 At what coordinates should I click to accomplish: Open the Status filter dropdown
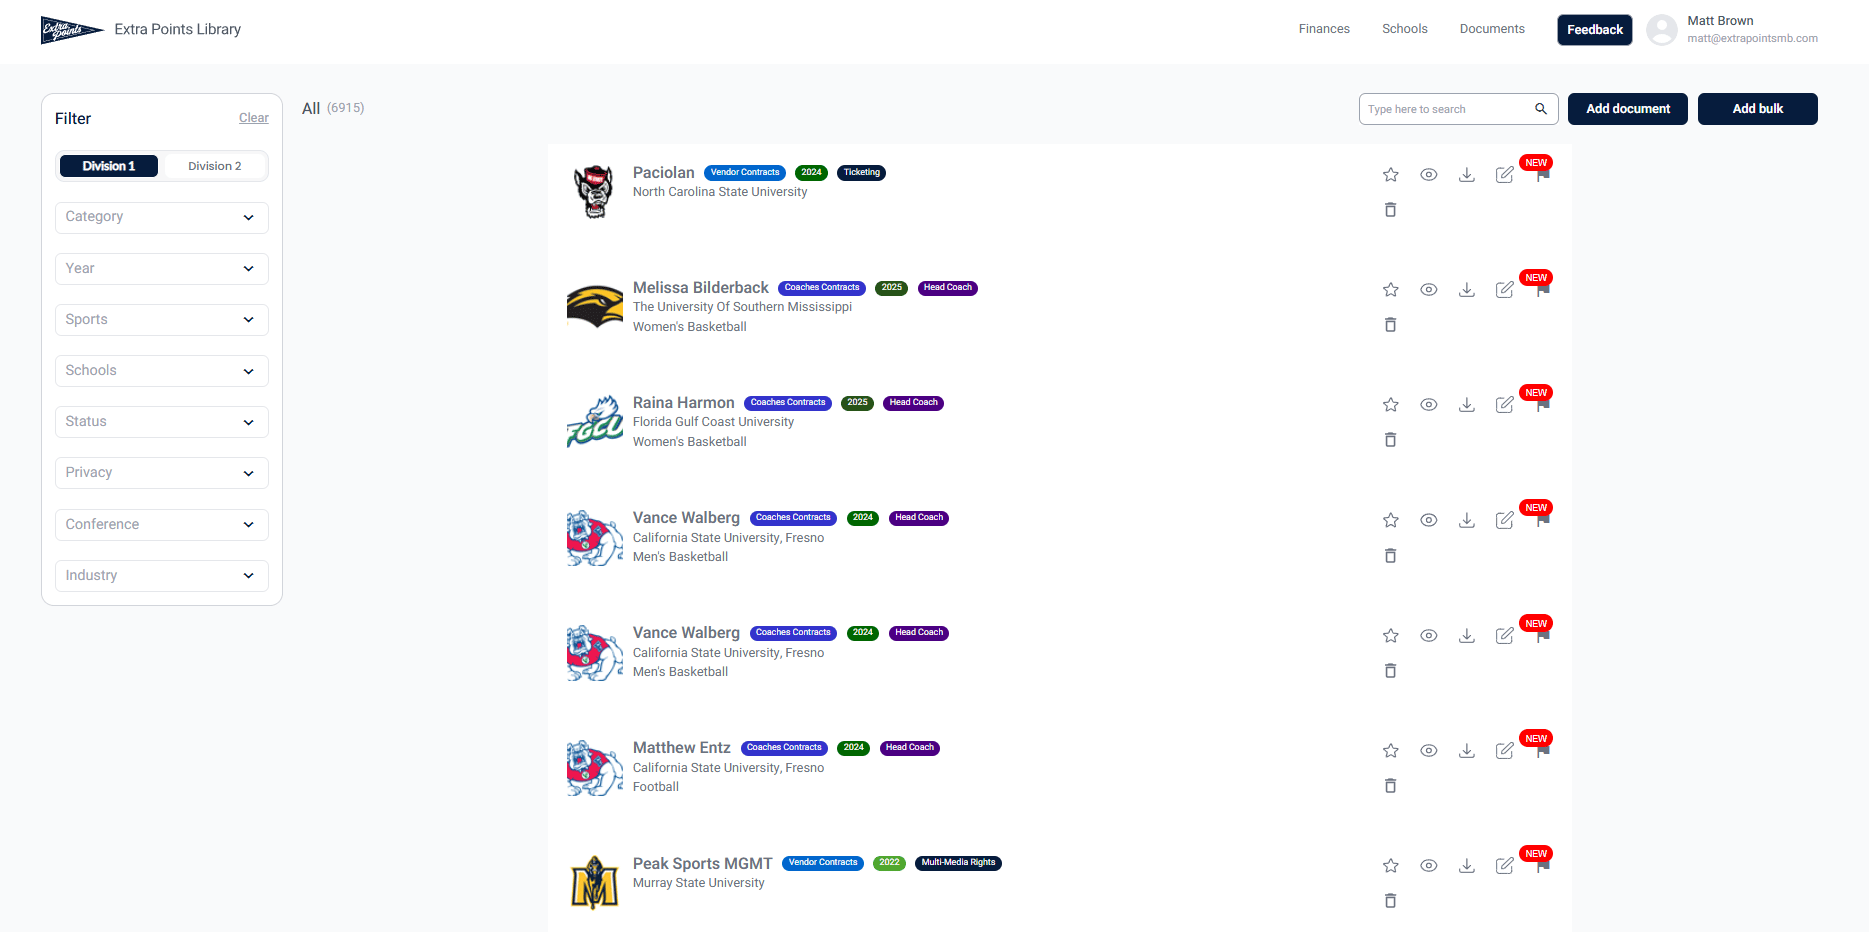pyautogui.click(x=162, y=422)
